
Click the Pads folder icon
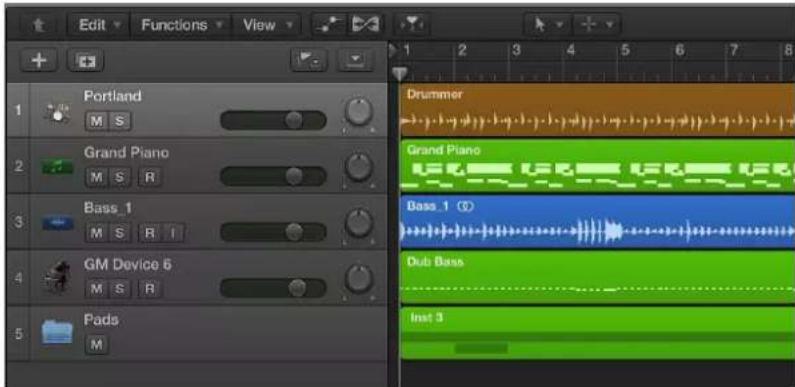(x=57, y=331)
